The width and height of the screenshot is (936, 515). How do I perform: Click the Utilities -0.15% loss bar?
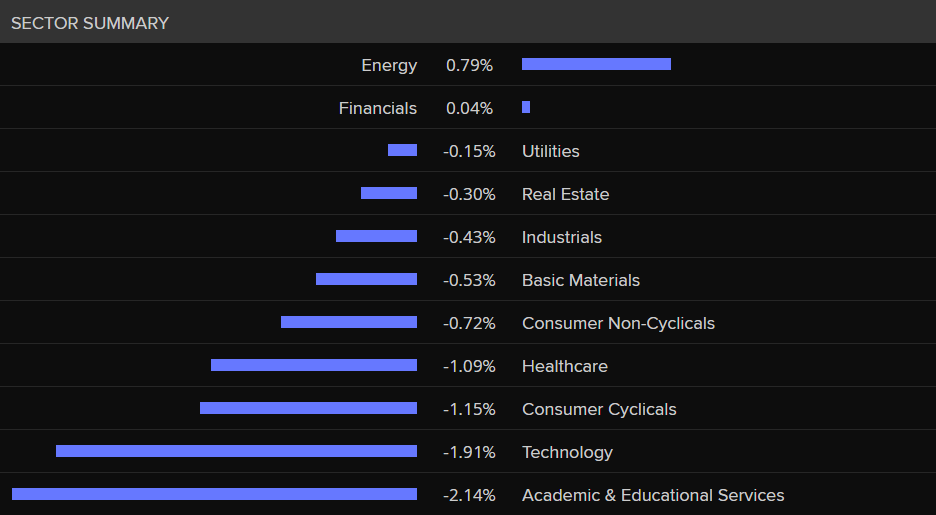(x=402, y=150)
